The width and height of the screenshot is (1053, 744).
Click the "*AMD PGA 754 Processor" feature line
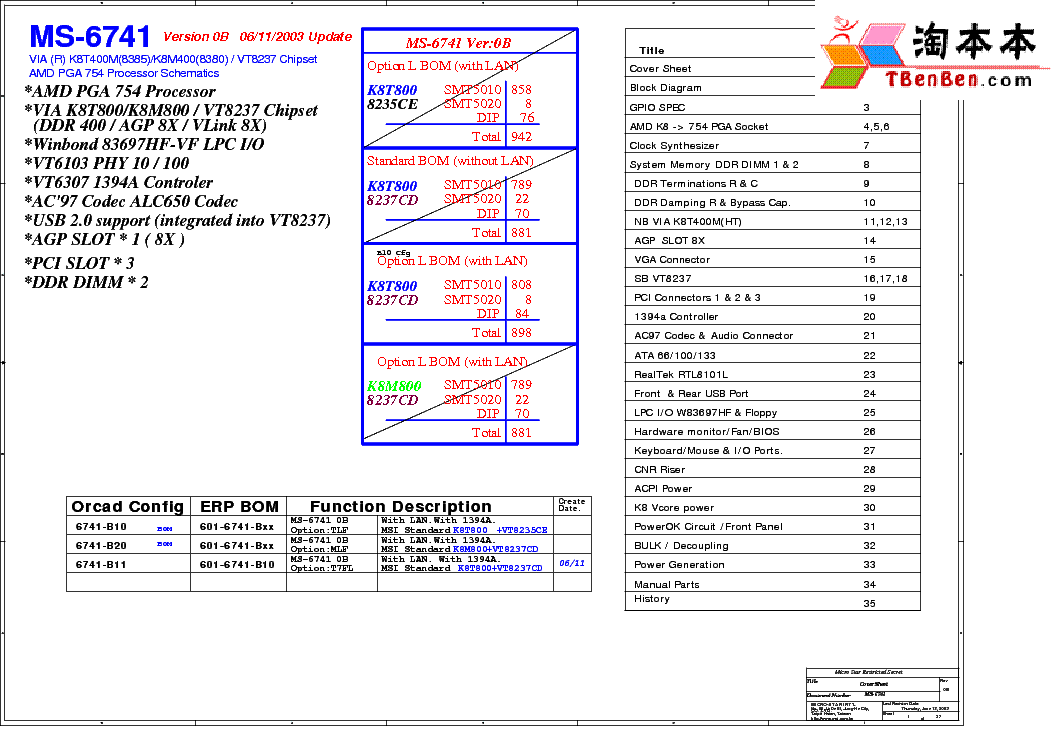point(120,91)
